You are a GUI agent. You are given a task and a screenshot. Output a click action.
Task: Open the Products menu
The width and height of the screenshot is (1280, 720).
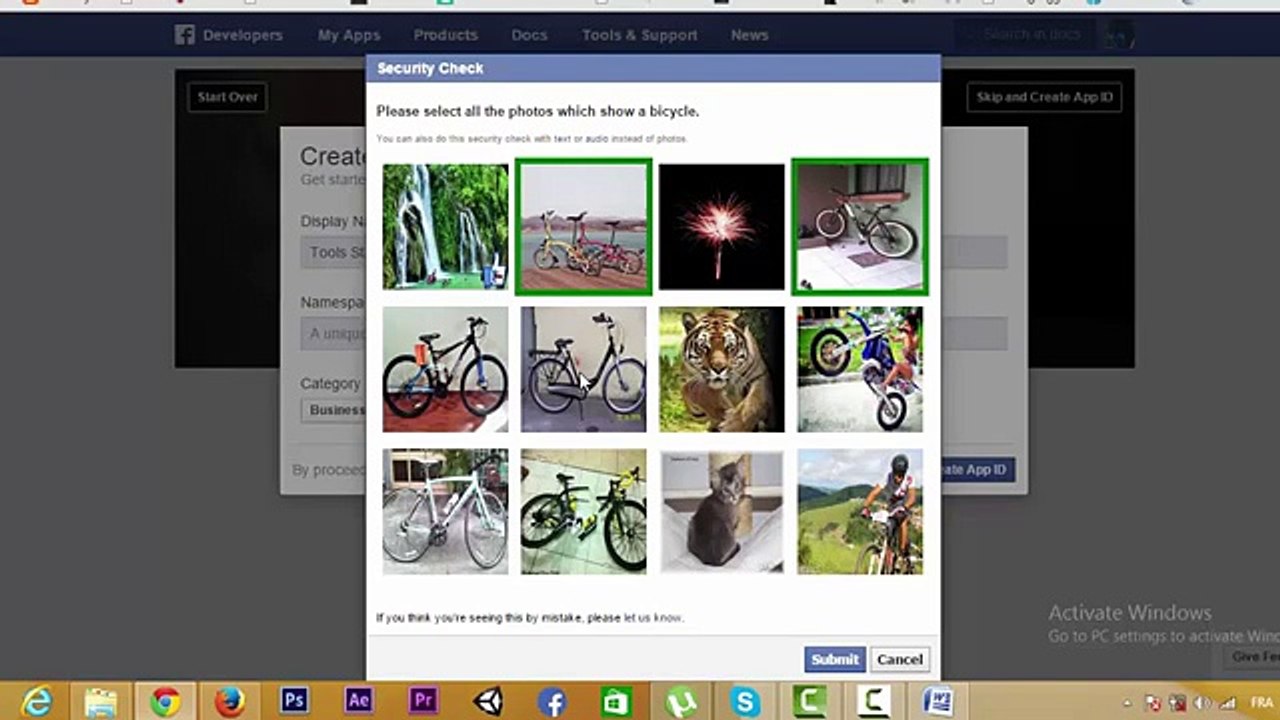coord(445,35)
